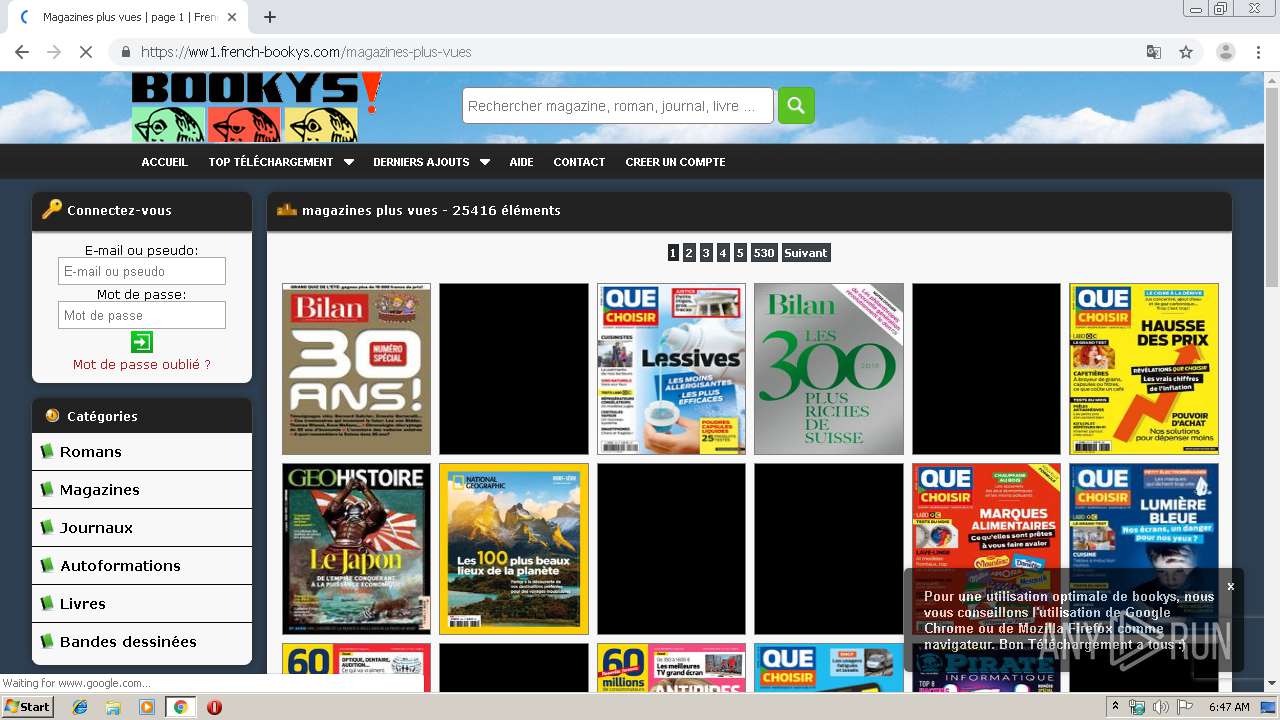Viewport: 1280px width, 720px height.
Task: Click the red Opera taskbar icon
Action: (214, 707)
